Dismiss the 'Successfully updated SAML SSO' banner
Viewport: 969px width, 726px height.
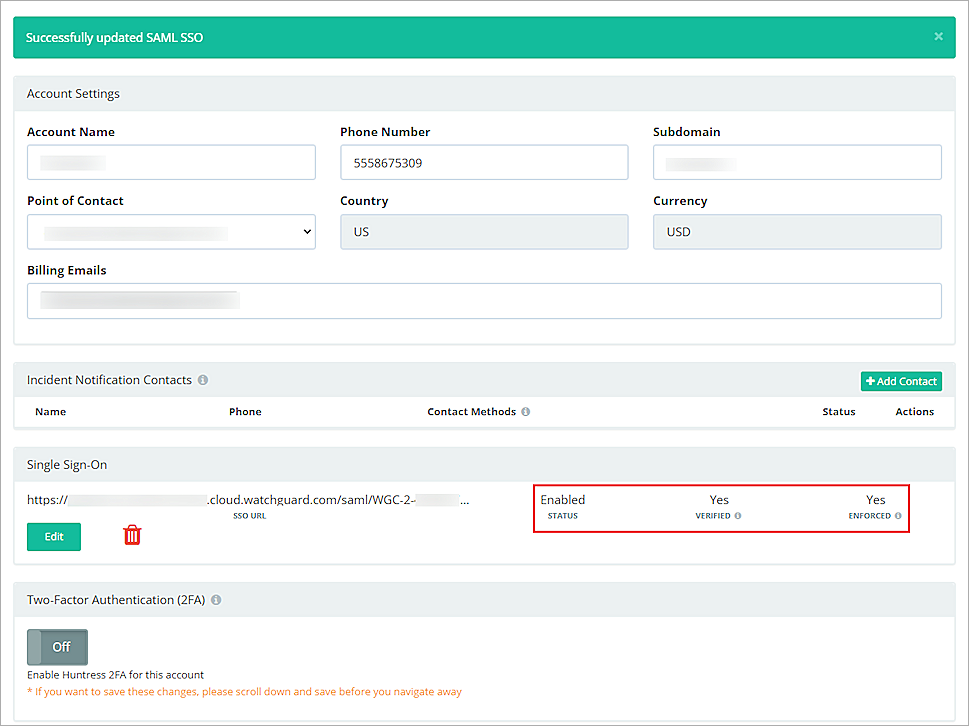[x=938, y=36]
